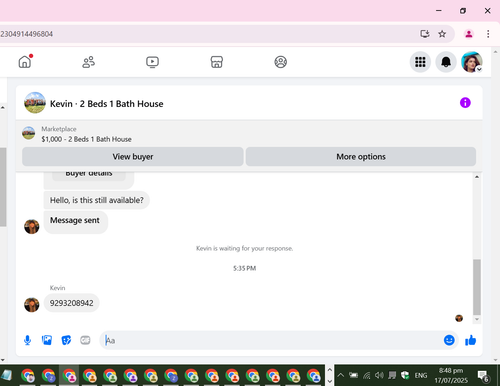Open the account profile picture menu
Image resolution: width=500 pixels, height=386 pixels.
pyautogui.click(x=471, y=62)
